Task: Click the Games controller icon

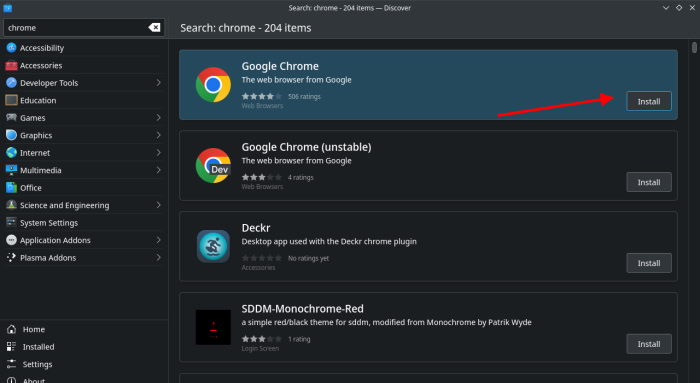Action: 12,118
